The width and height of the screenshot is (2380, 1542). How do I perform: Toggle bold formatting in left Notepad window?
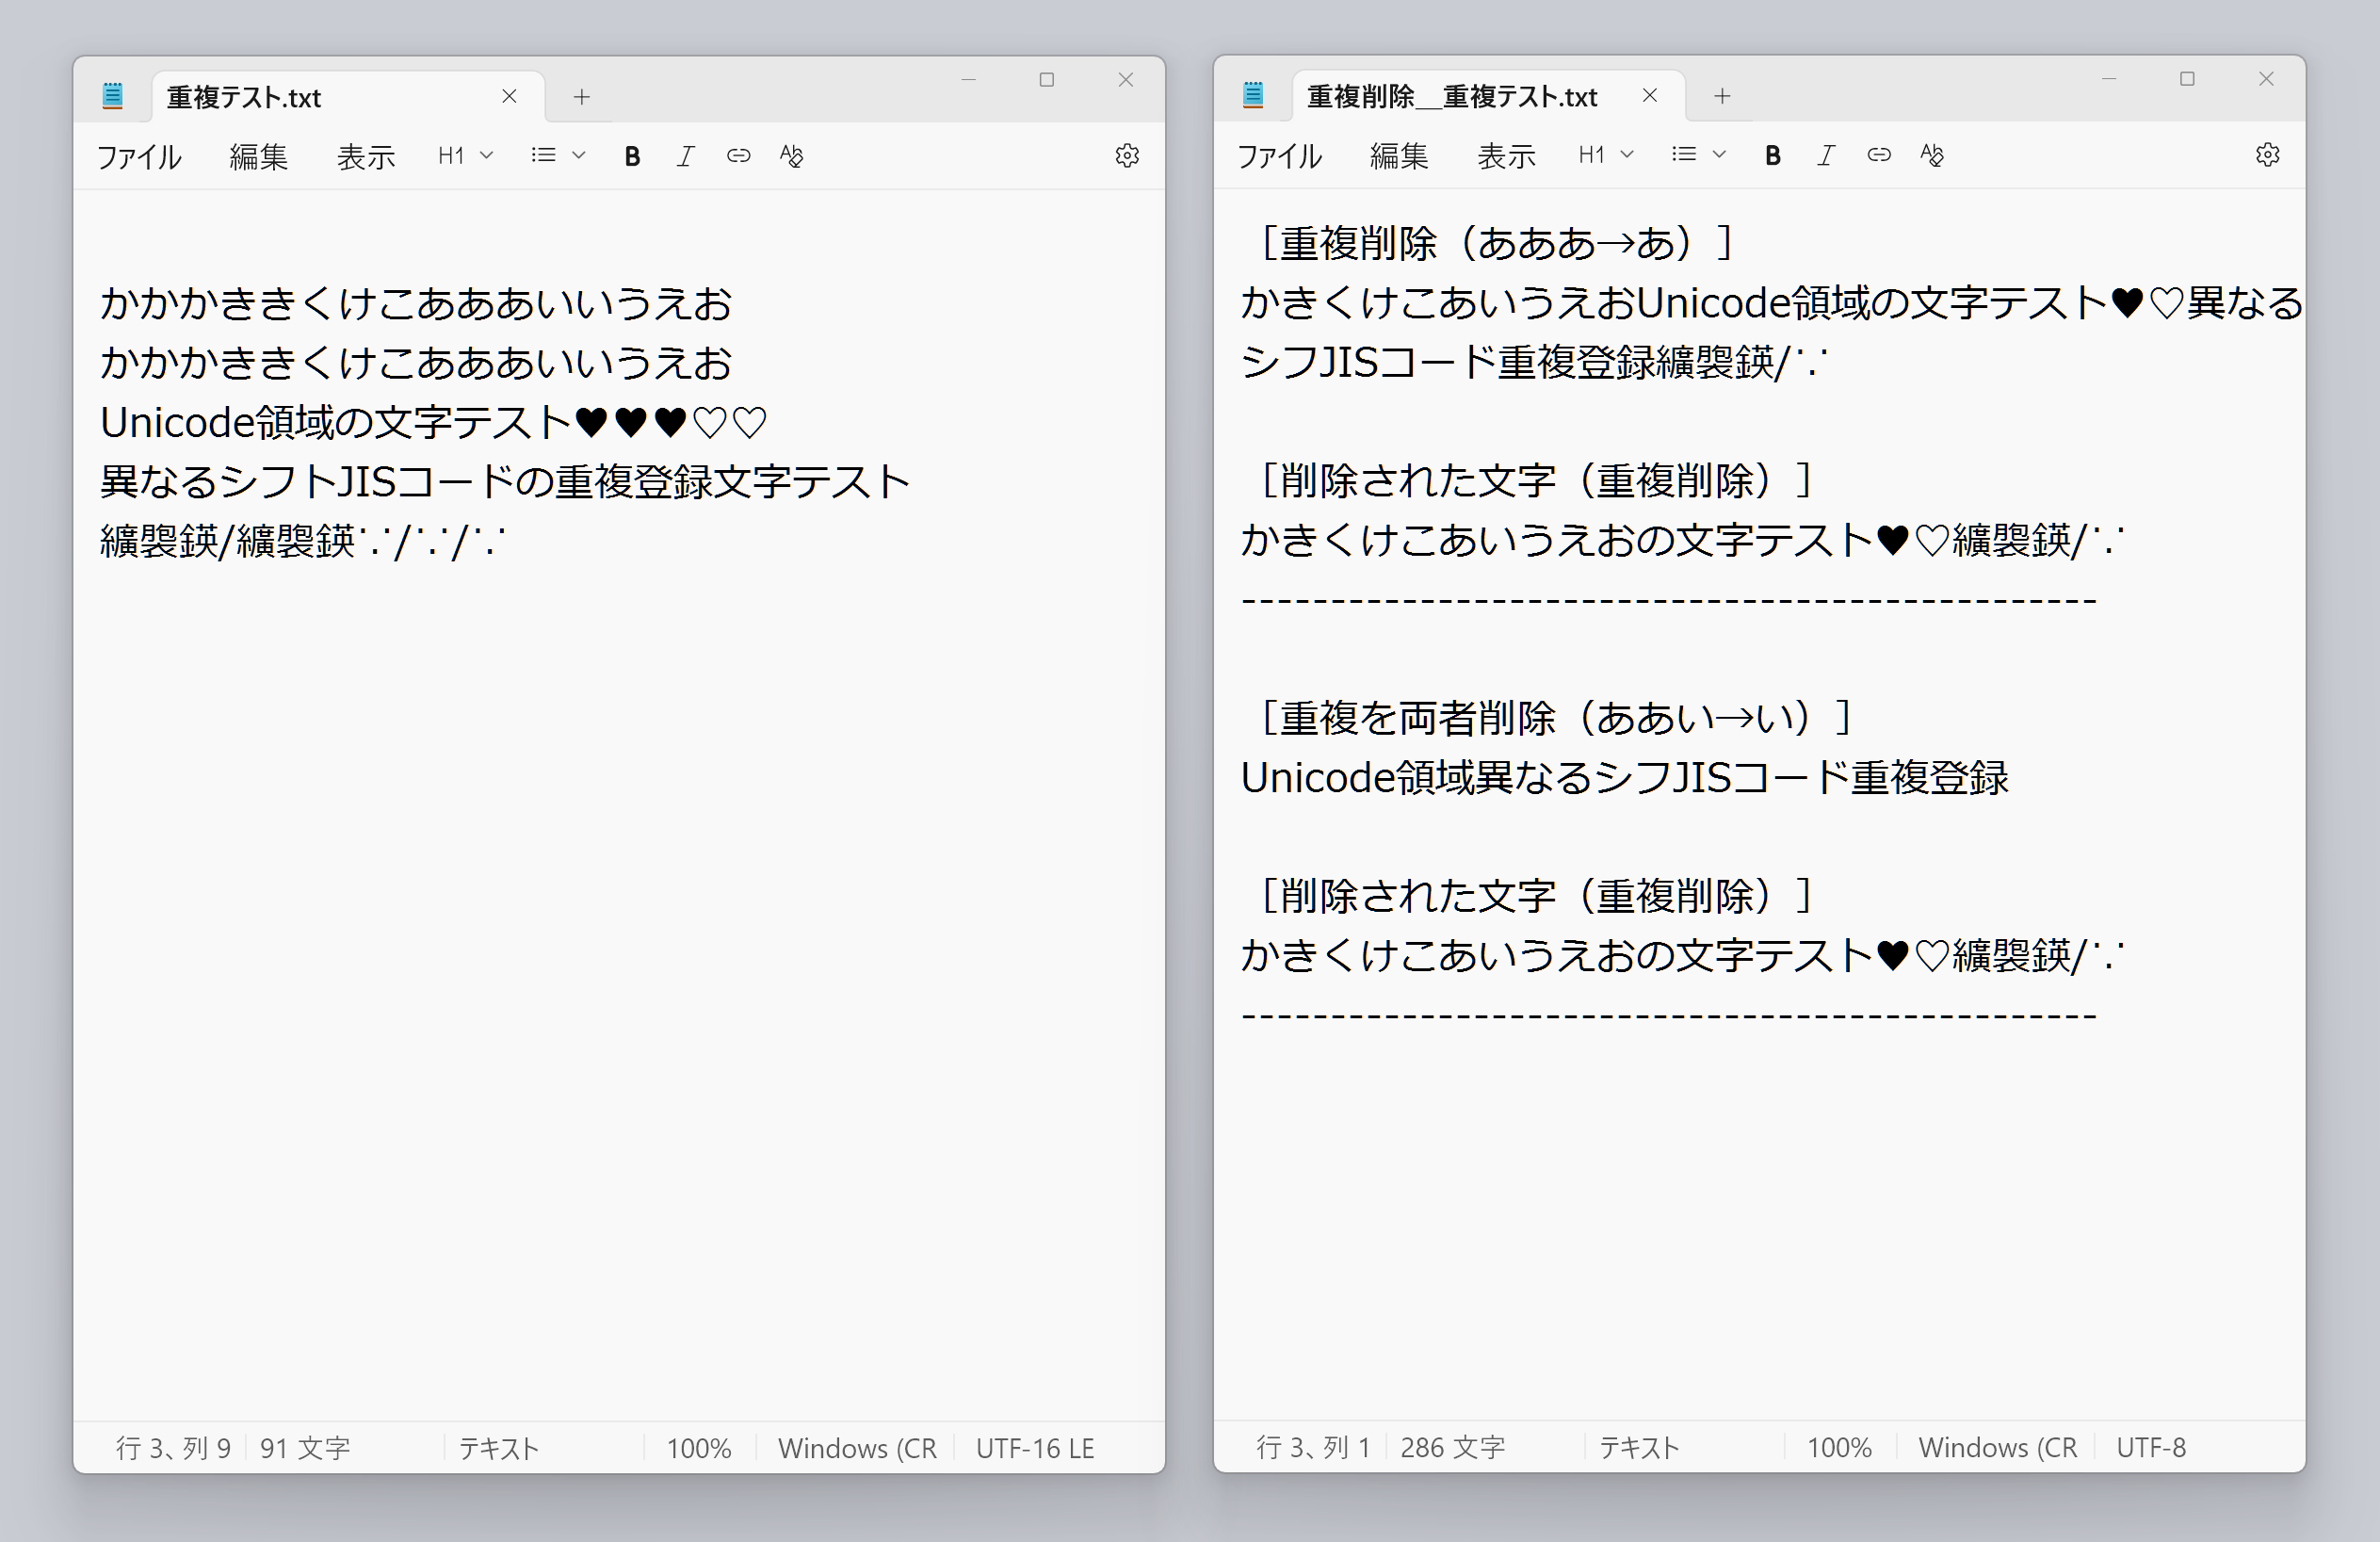[x=632, y=156]
